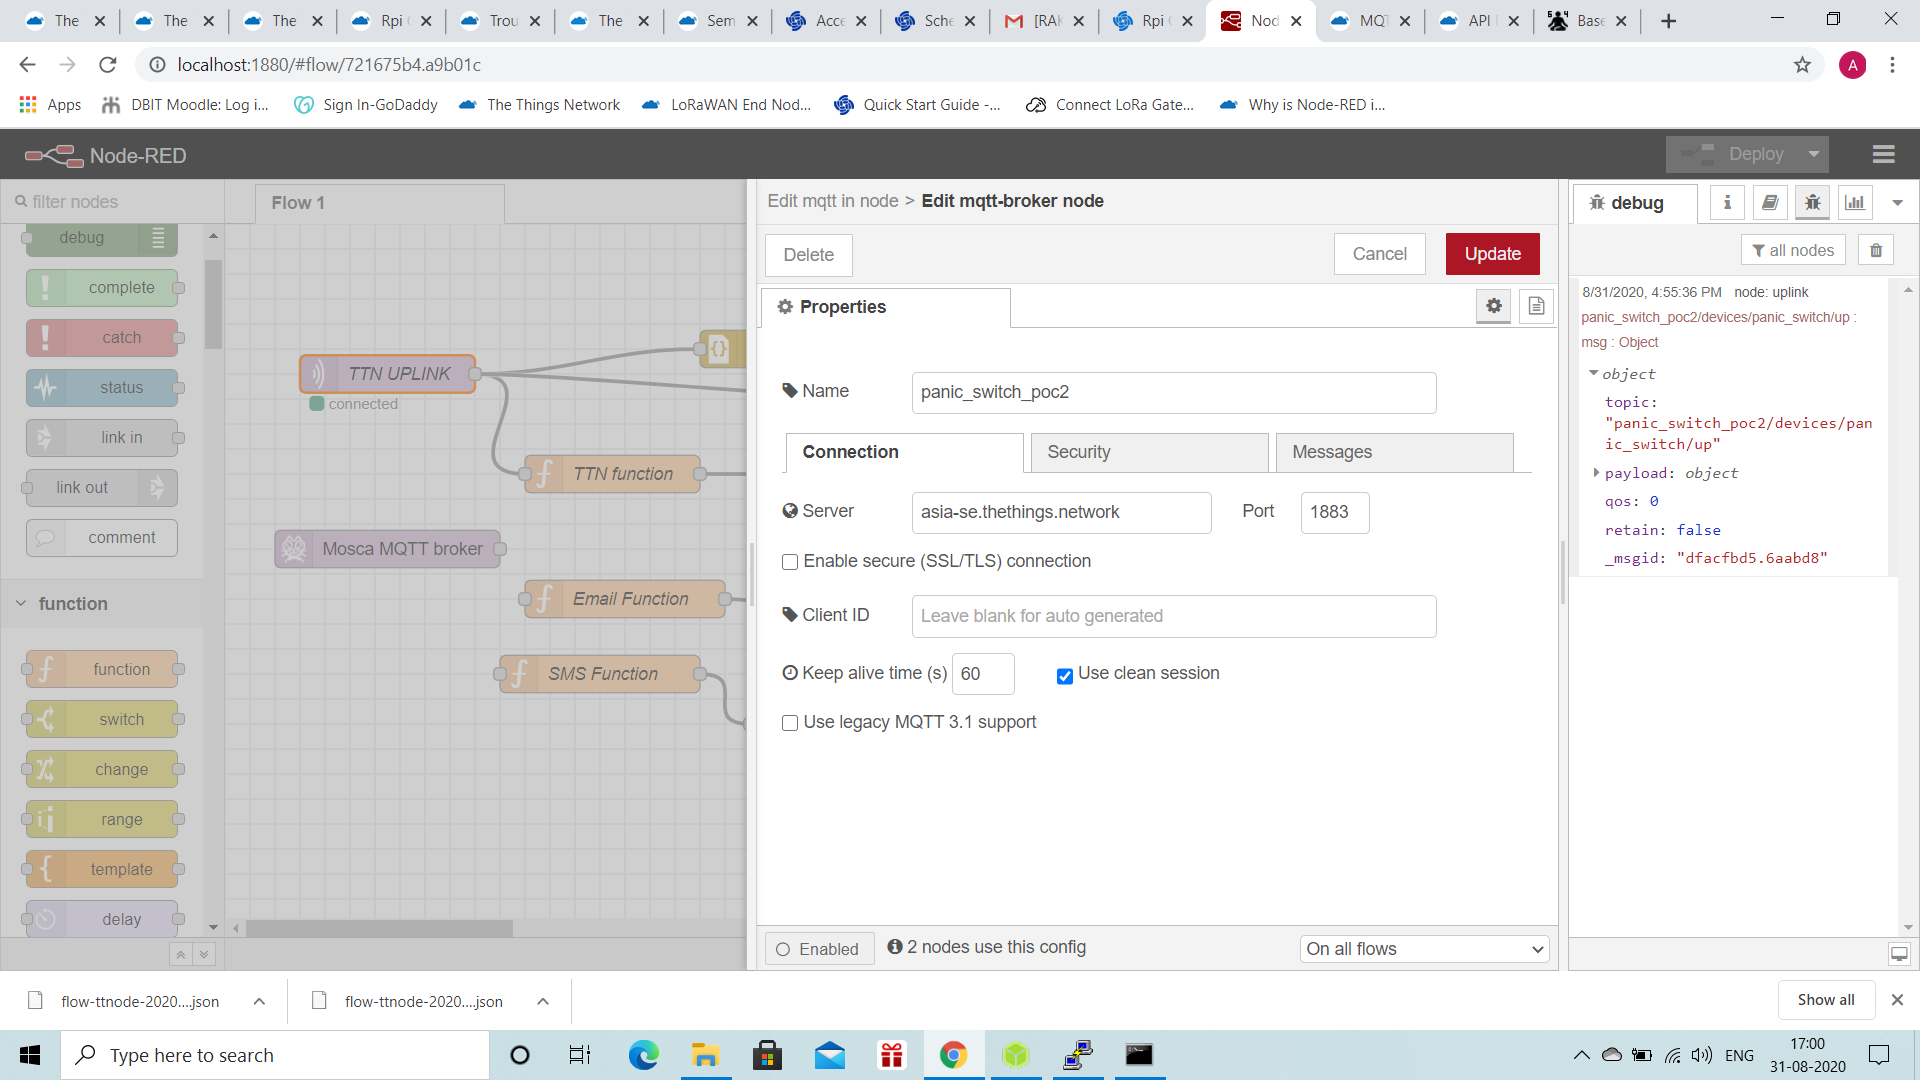Screen dimensions: 1920x1080
Task: Enable Use legacy MQTT 3.1 support
Action: coord(790,723)
